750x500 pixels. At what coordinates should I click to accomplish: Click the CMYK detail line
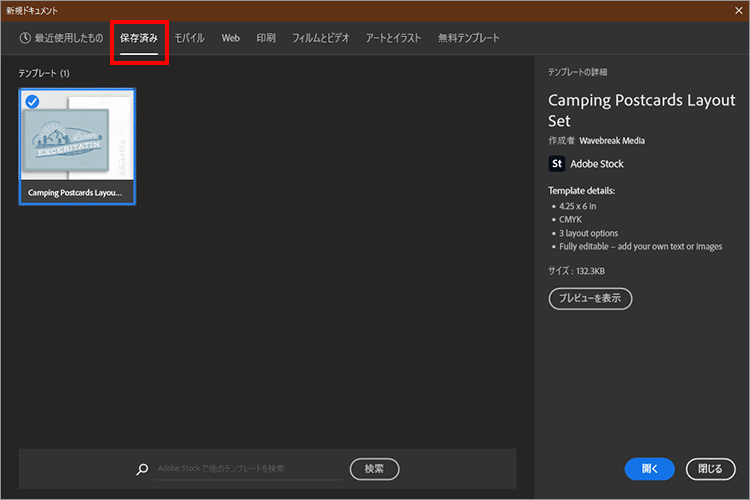(x=570, y=220)
